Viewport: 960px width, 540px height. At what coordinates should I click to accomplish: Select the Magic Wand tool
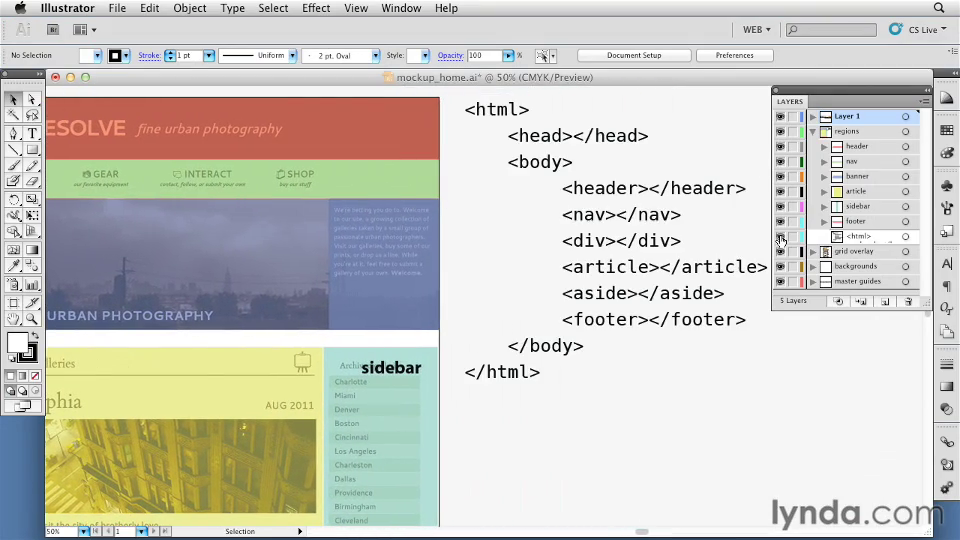point(13,115)
